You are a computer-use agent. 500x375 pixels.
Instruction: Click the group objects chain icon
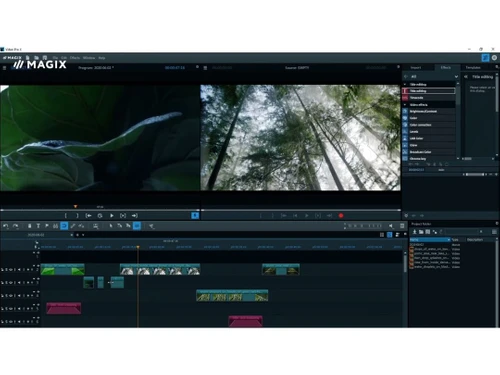coord(55,226)
